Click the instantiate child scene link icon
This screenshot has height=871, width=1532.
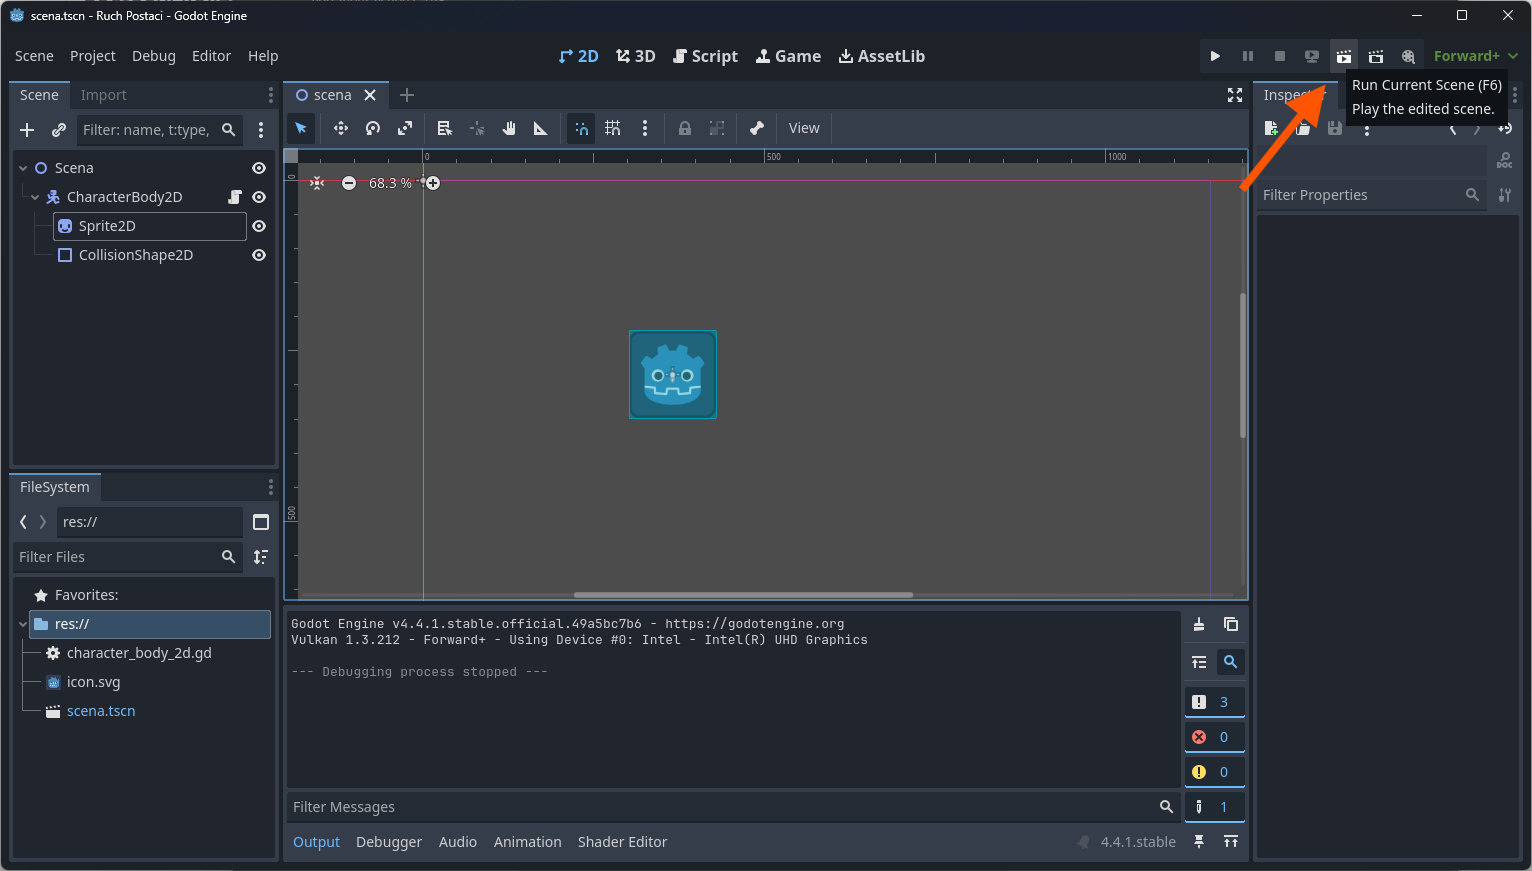tap(59, 130)
